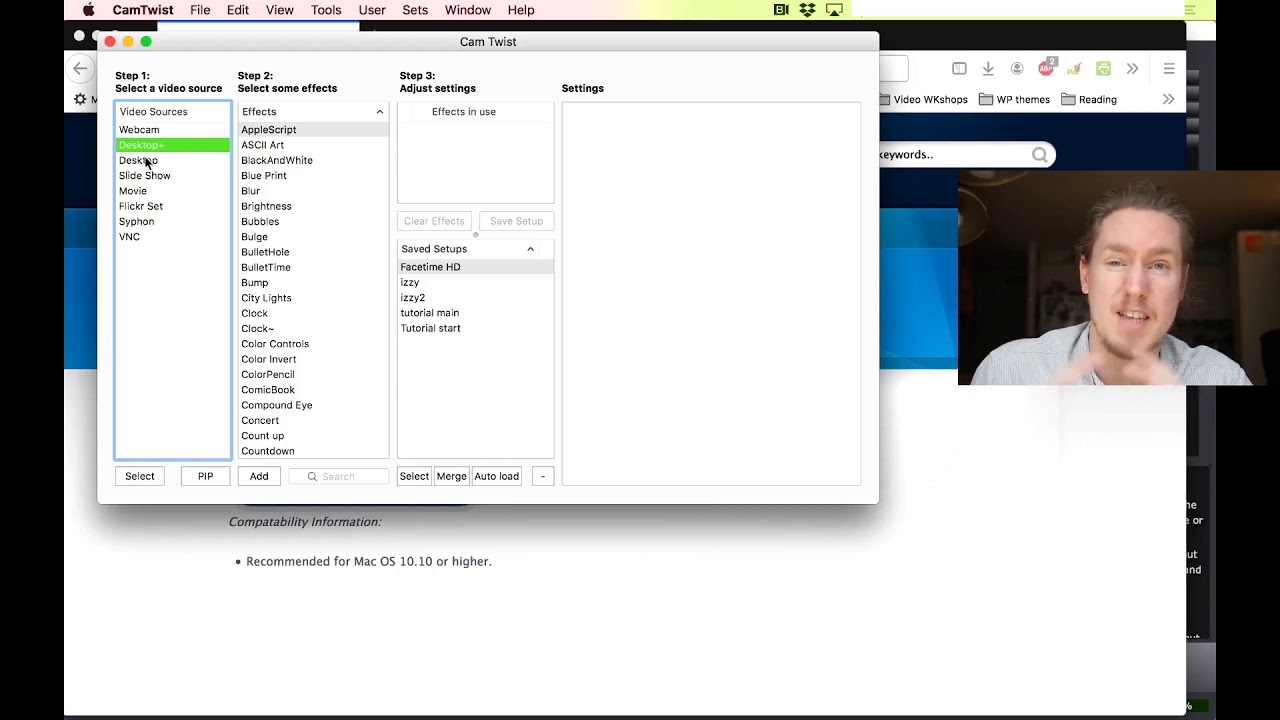Click the Save Setup button
Viewport: 1280px width, 720px height.
pyautogui.click(x=516, y=221)
